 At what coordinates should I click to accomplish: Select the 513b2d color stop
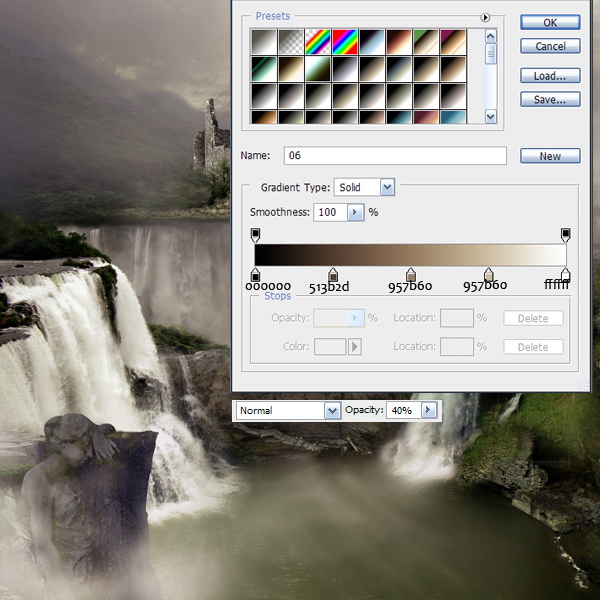click(x=333, y=274)
